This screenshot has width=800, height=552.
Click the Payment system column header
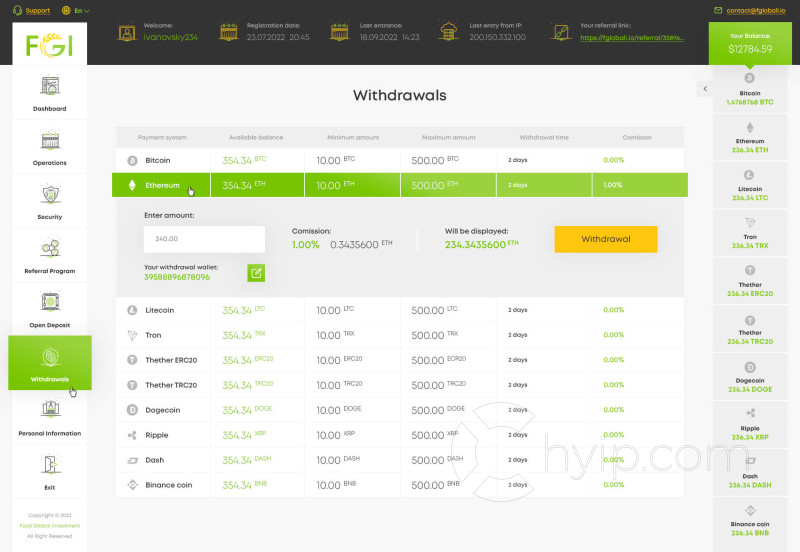pyautogui.click(x=162, y=138)
